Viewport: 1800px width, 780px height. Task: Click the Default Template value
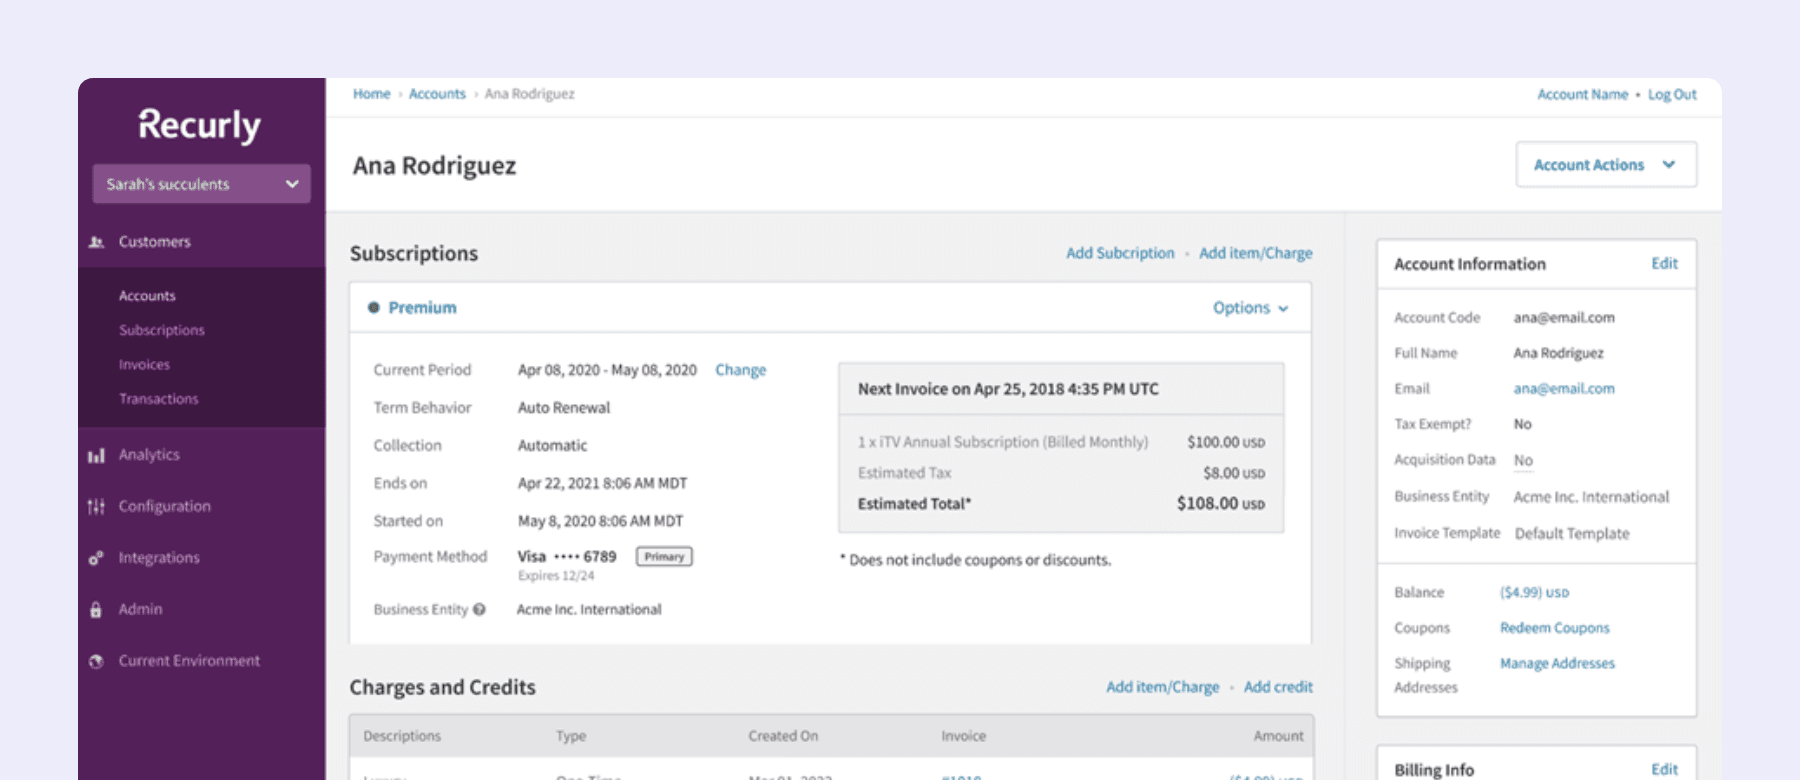1572,534
